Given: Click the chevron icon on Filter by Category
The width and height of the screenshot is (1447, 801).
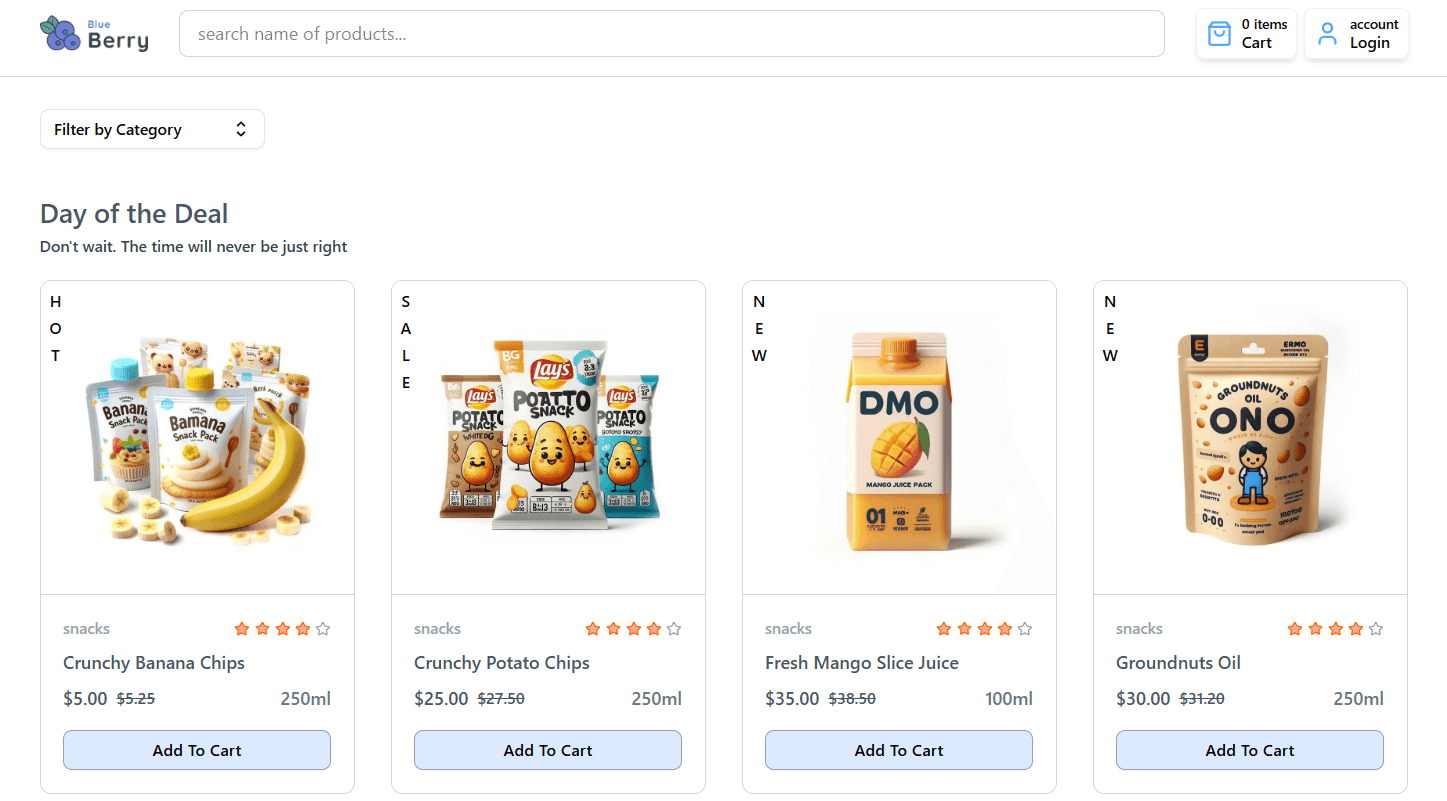Looking at the screenshot, I should 240,128.
